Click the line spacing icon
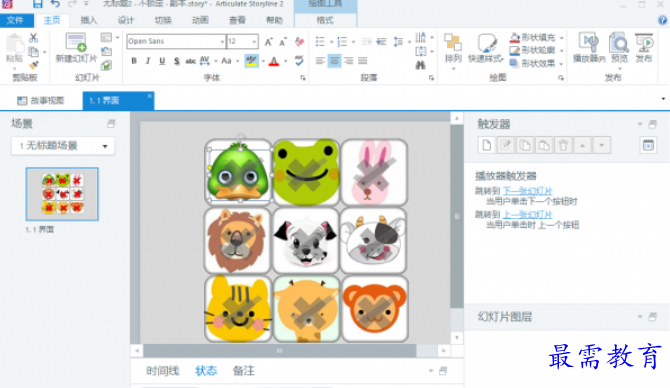 (398, 41)
